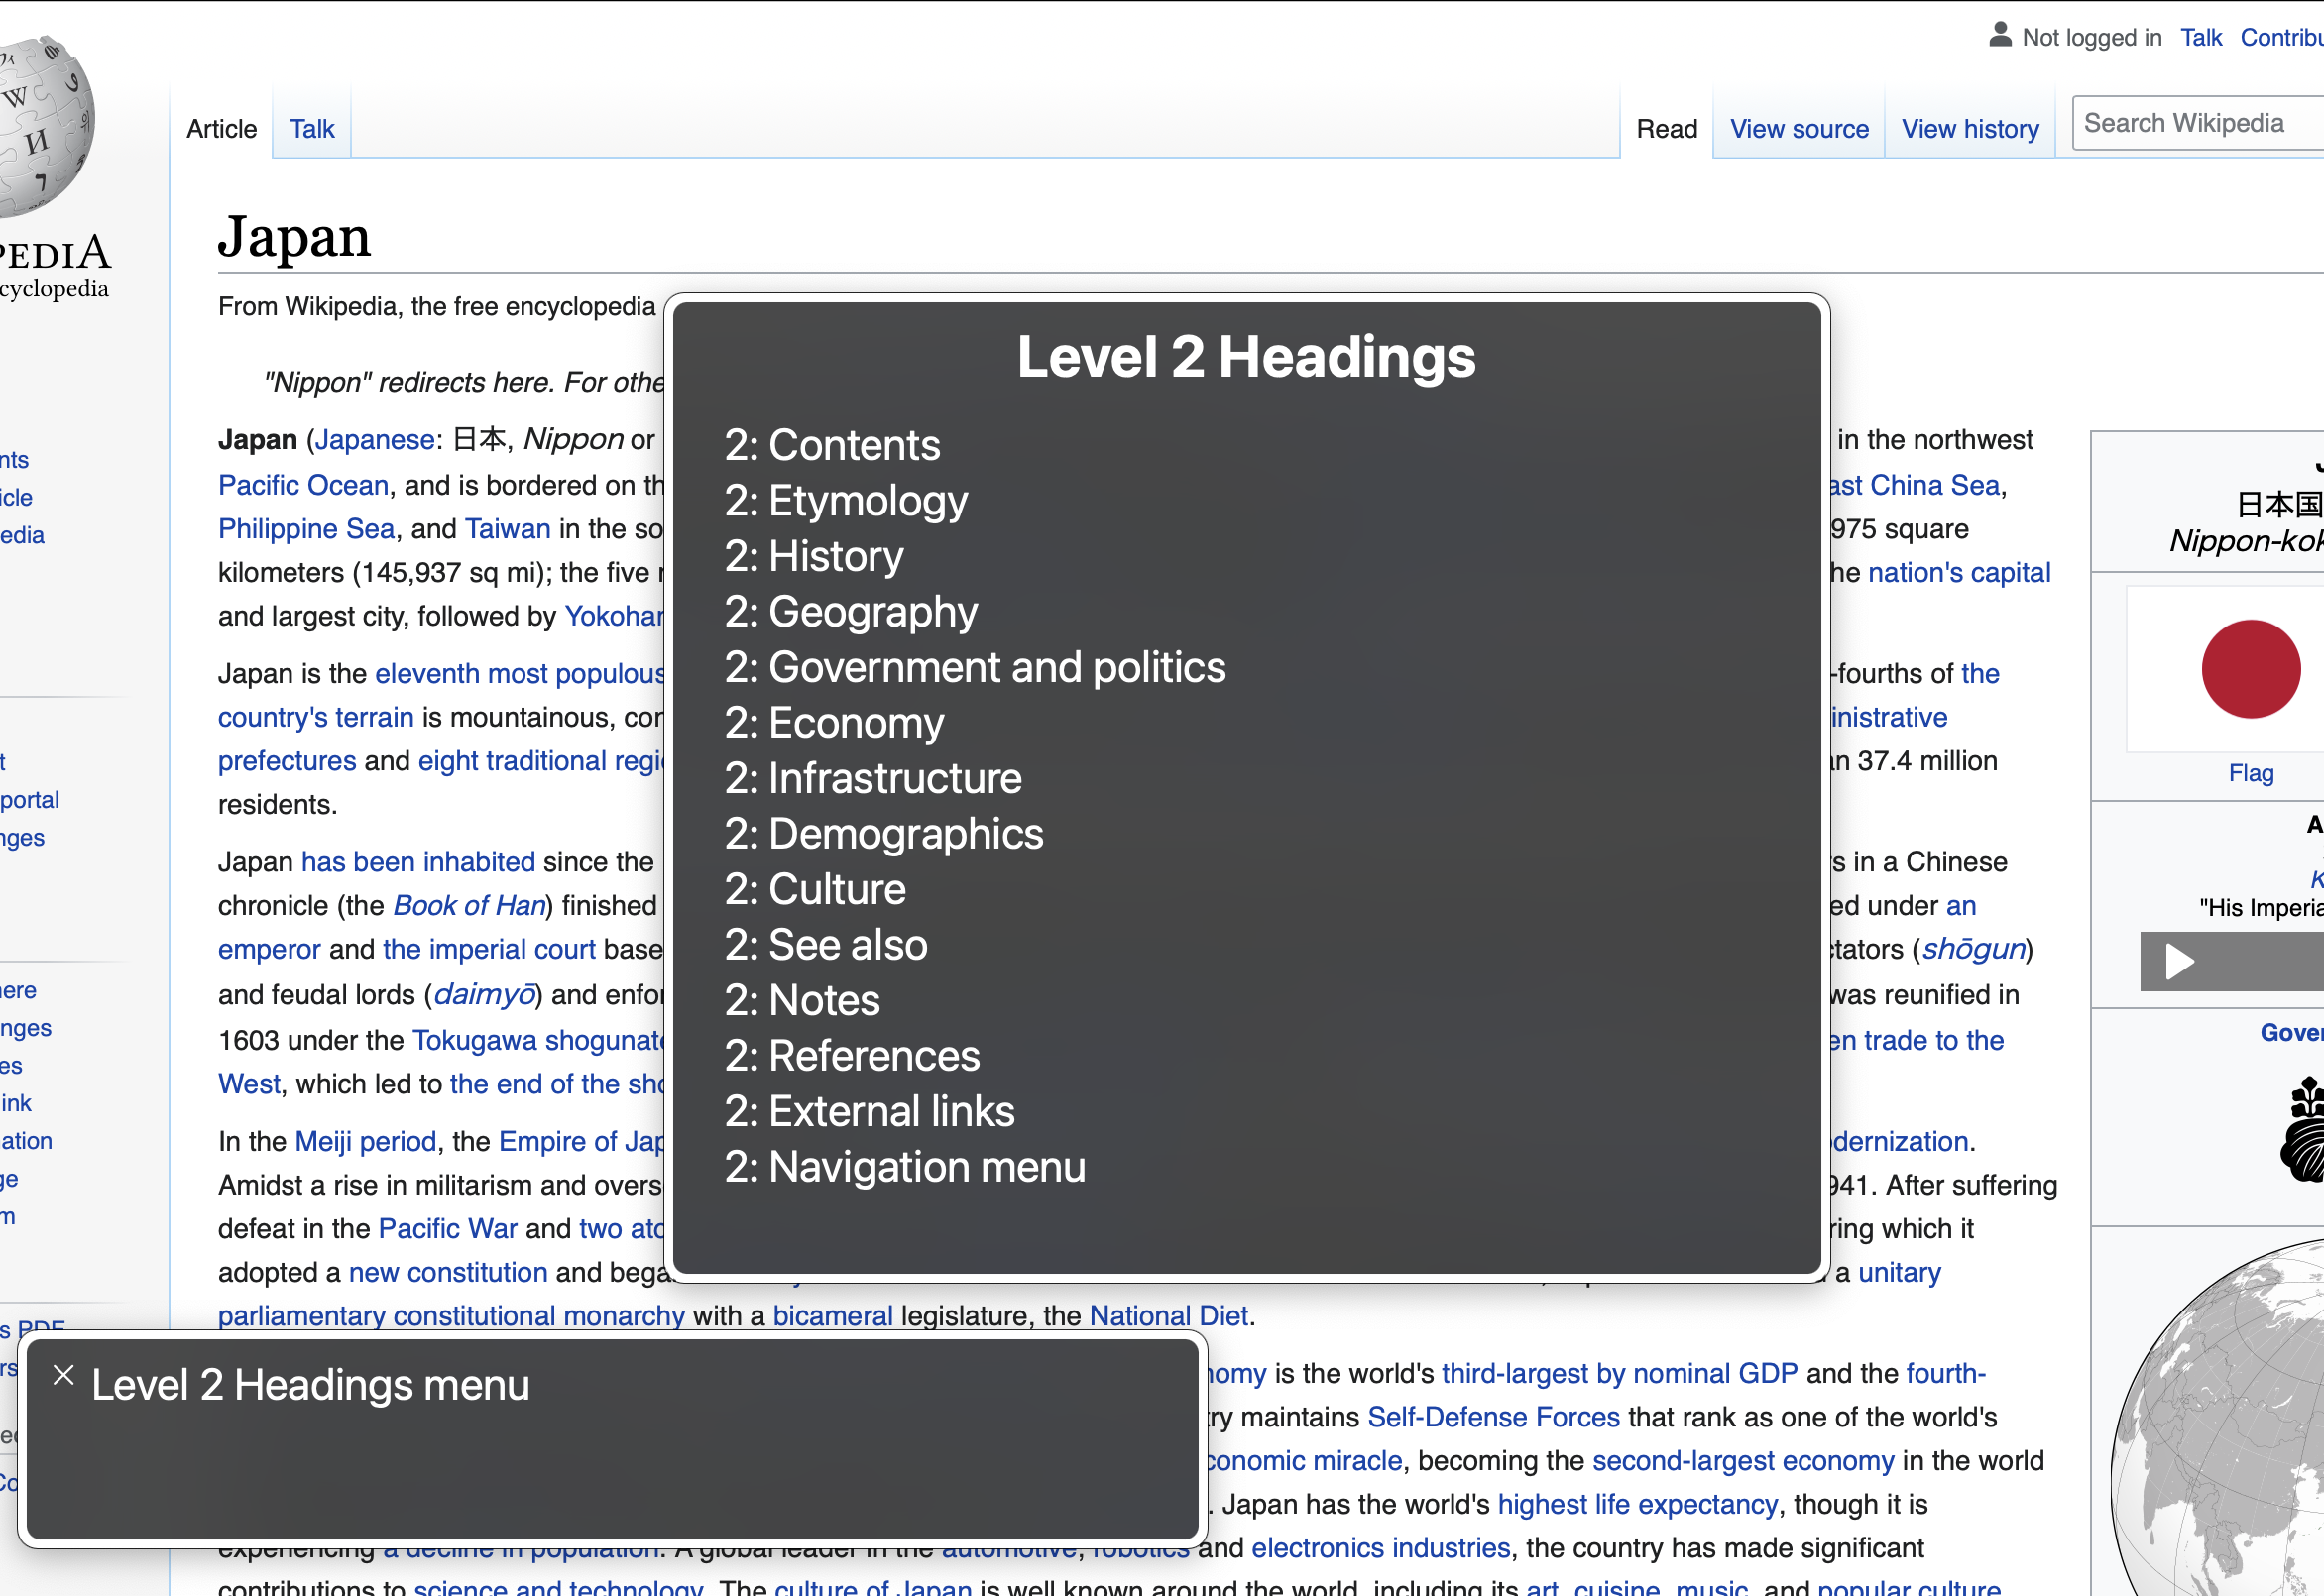This screenshot has height=1596, width=2324.
Task: Play the national anthem audio clip
Action: click(2180, 962)
